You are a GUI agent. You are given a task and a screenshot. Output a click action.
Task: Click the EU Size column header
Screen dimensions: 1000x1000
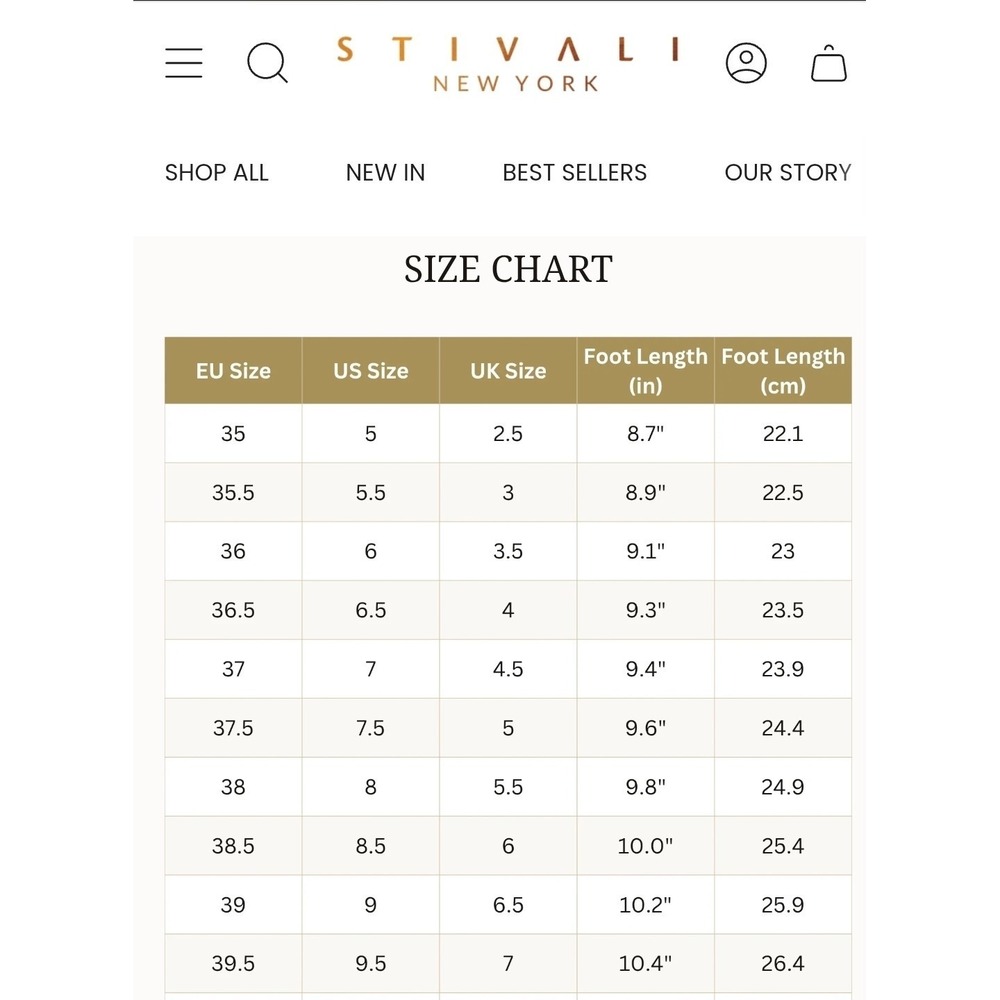pos(233,371)
